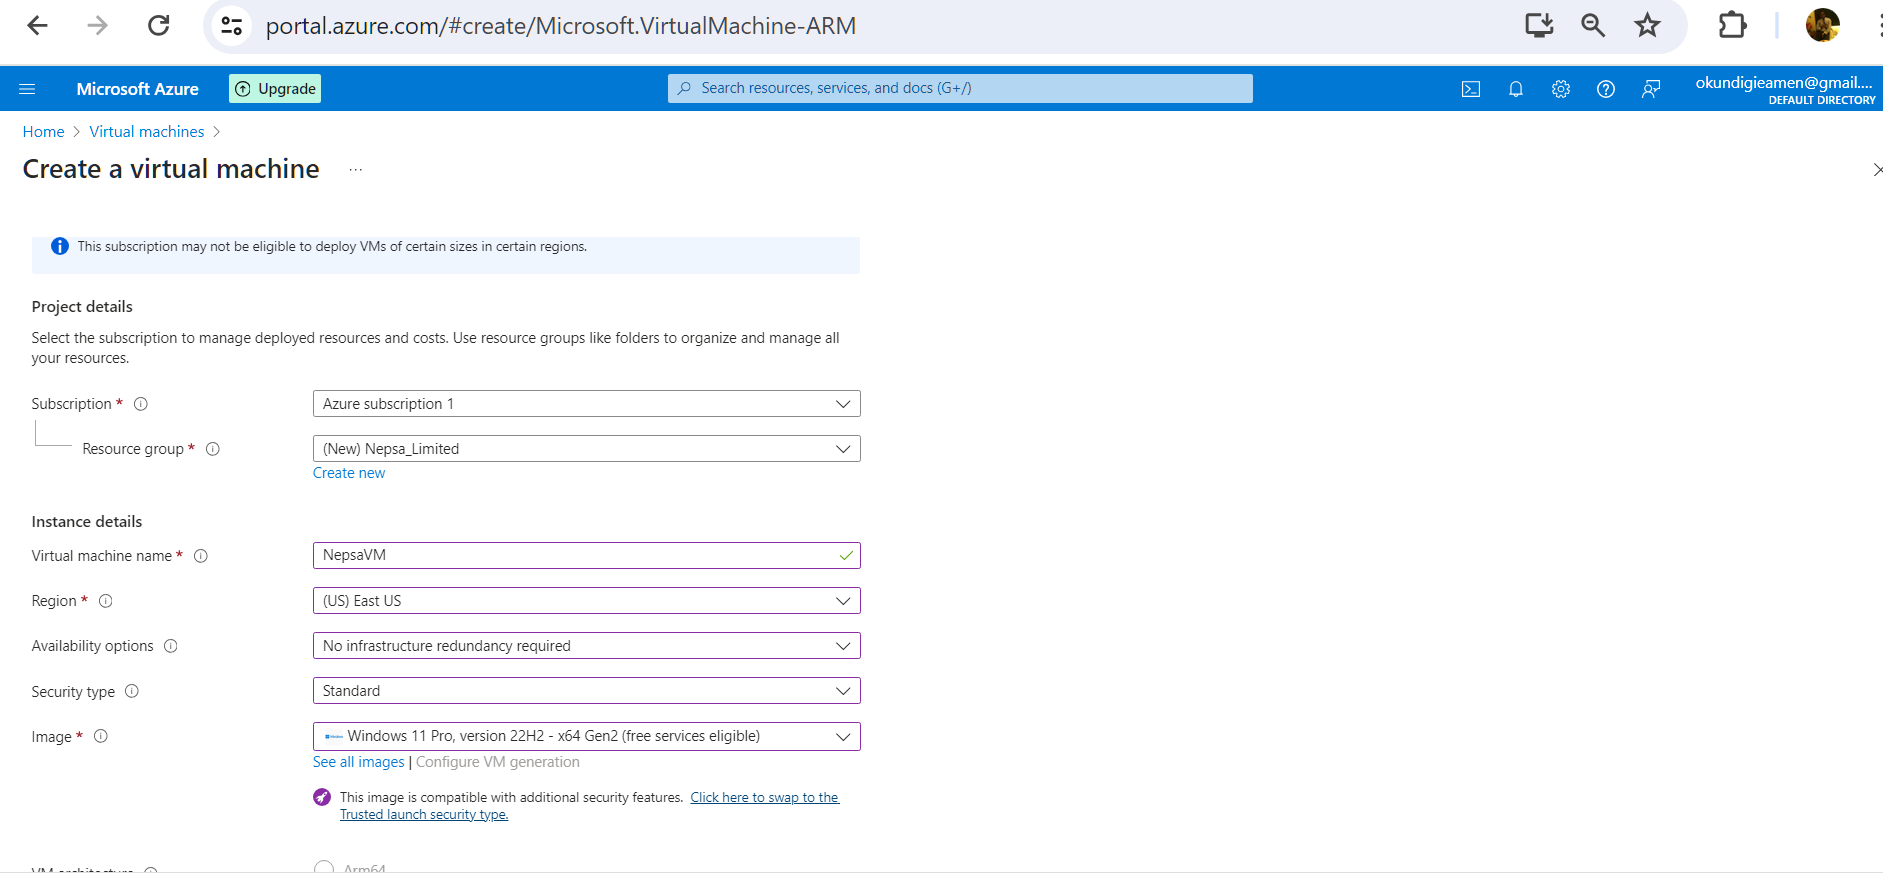The height and width of the screenshot is (873, 1883).
Task: Open the feedback icon
Action: pyautogui.click(x=1651, y=89)
